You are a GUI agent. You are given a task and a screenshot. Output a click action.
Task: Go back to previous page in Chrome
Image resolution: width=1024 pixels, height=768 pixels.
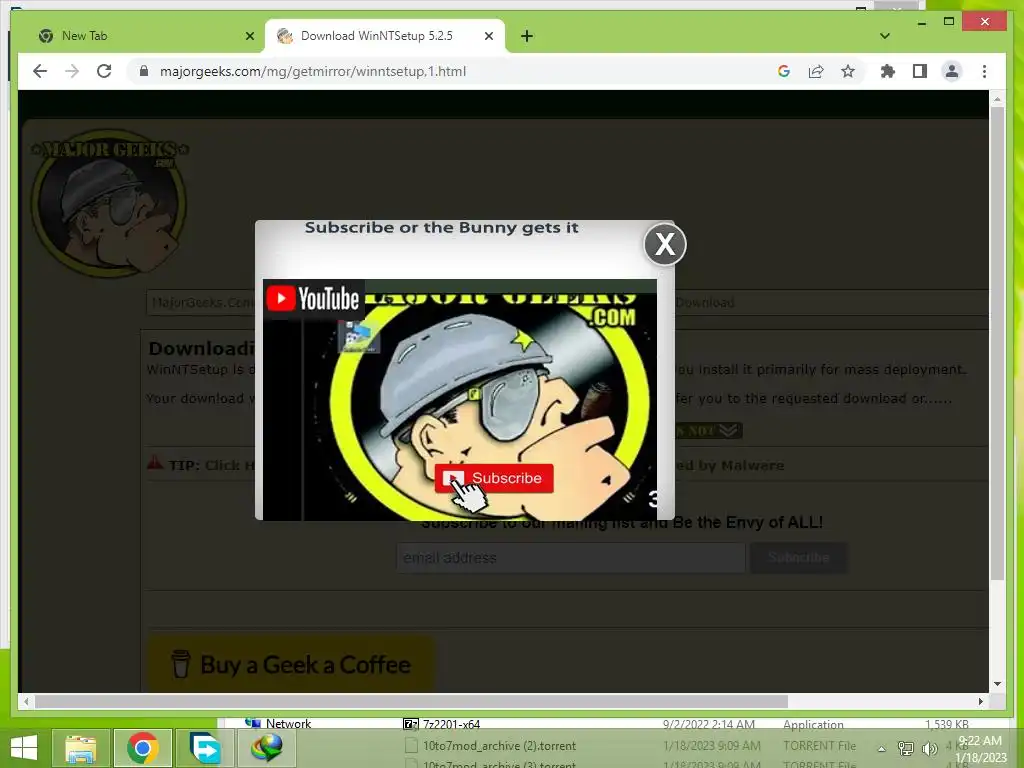pos(40,71)
